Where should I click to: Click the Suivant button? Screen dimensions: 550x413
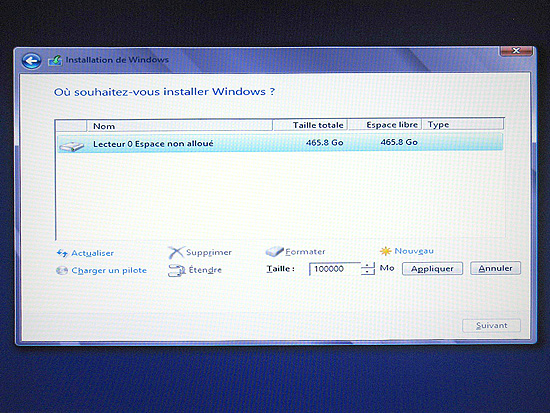[491, 326]
